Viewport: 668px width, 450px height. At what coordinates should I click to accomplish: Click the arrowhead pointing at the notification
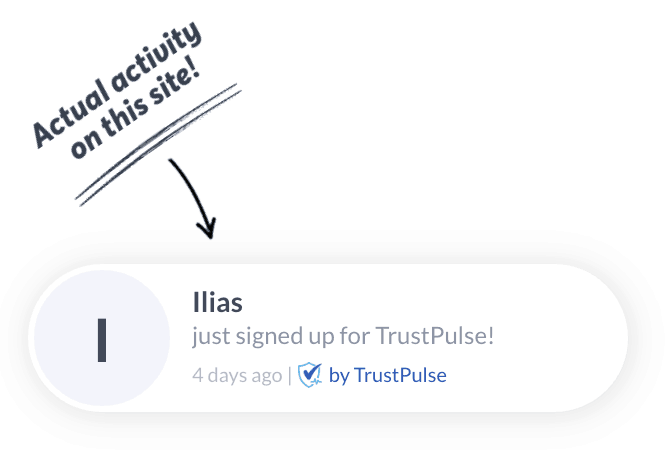207,229
